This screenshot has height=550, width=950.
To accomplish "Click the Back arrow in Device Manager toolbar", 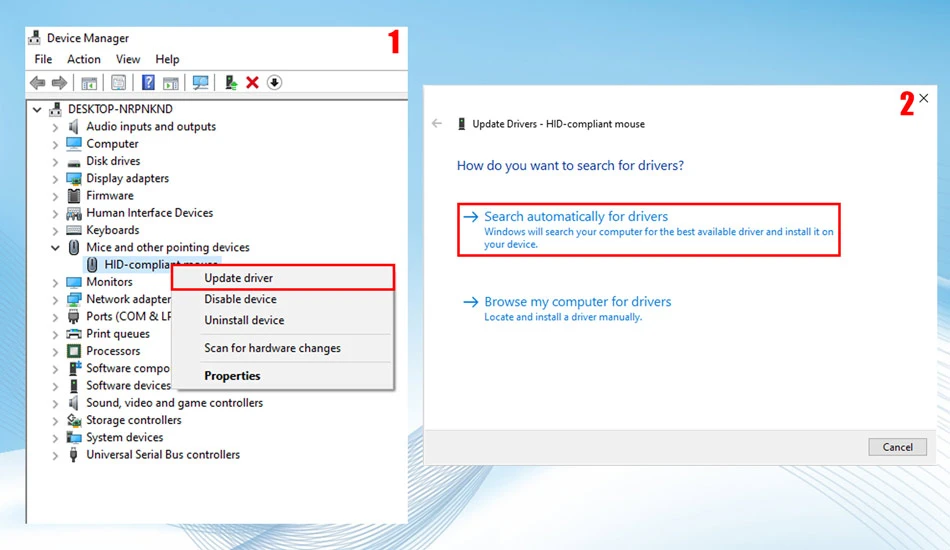I will (38, 82).
